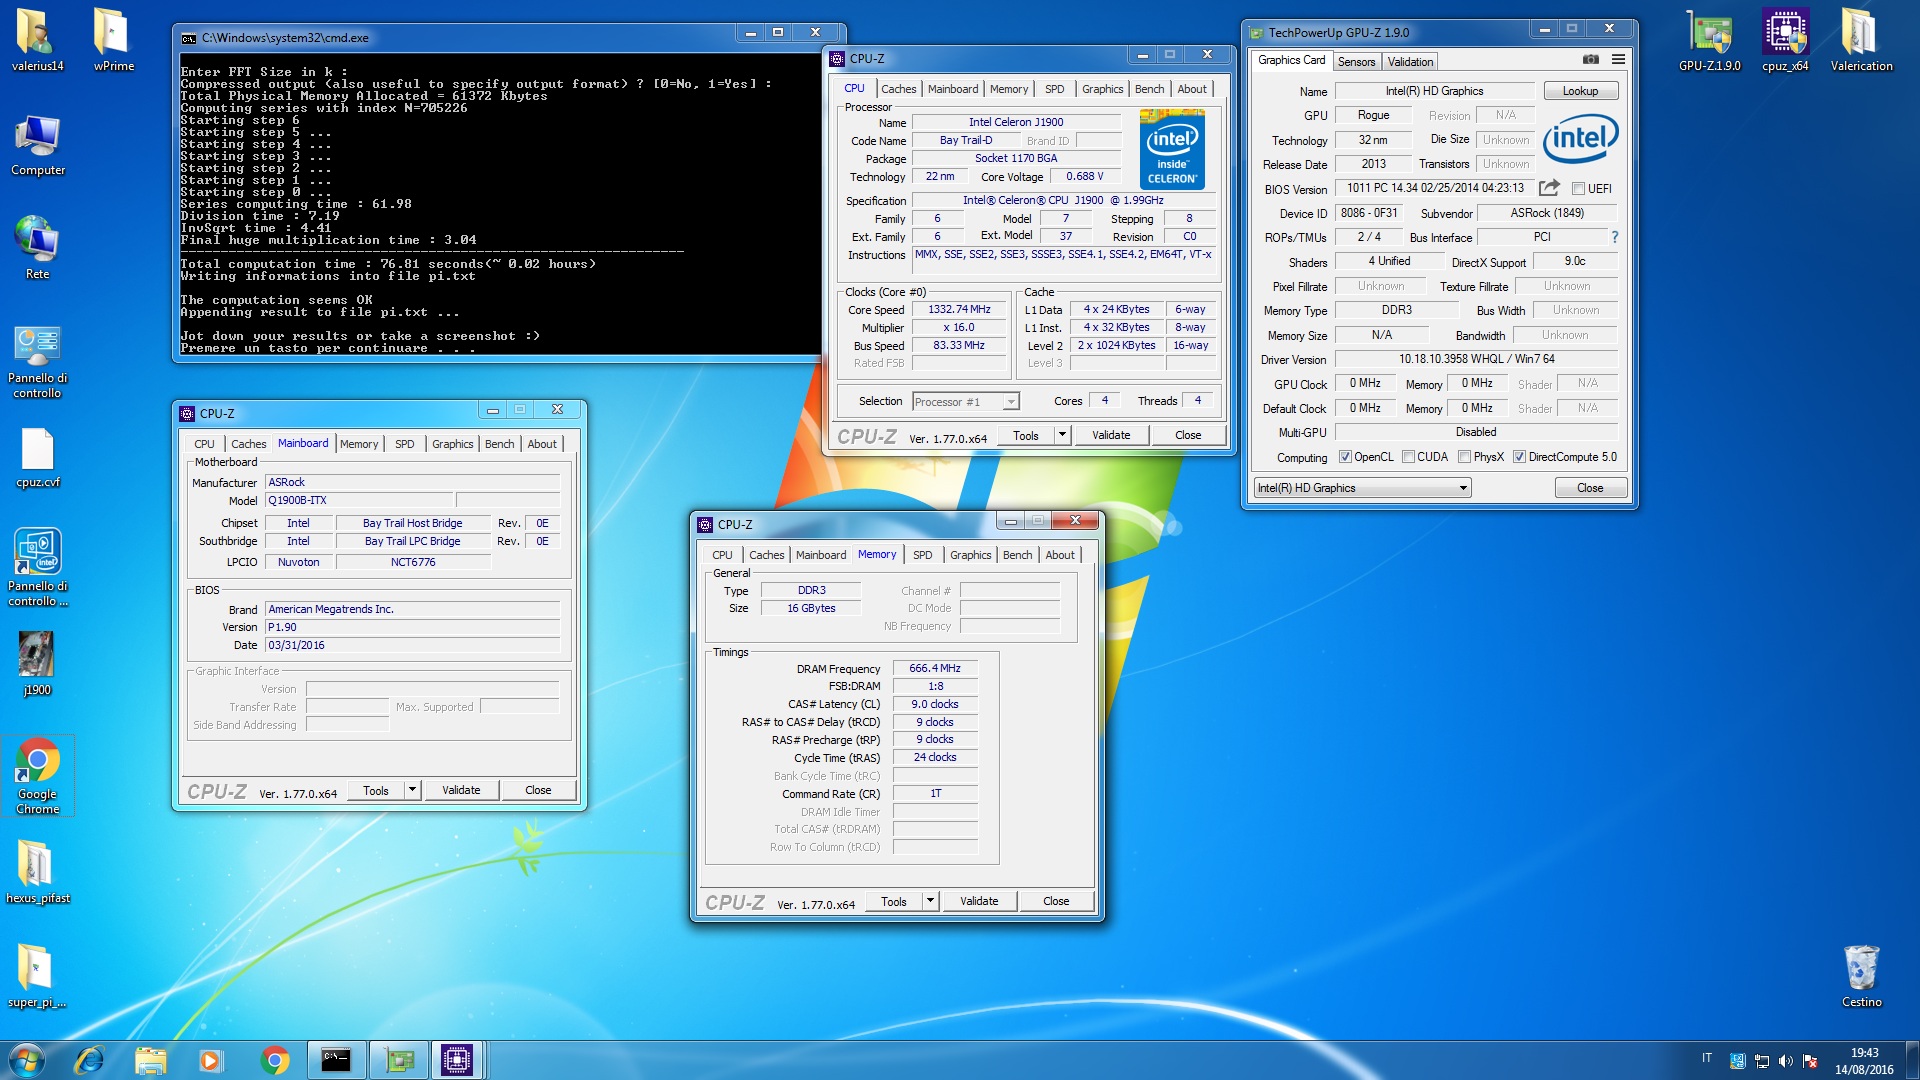Open the Intel(R) HD Graphics GPU dropdown

1362,488
